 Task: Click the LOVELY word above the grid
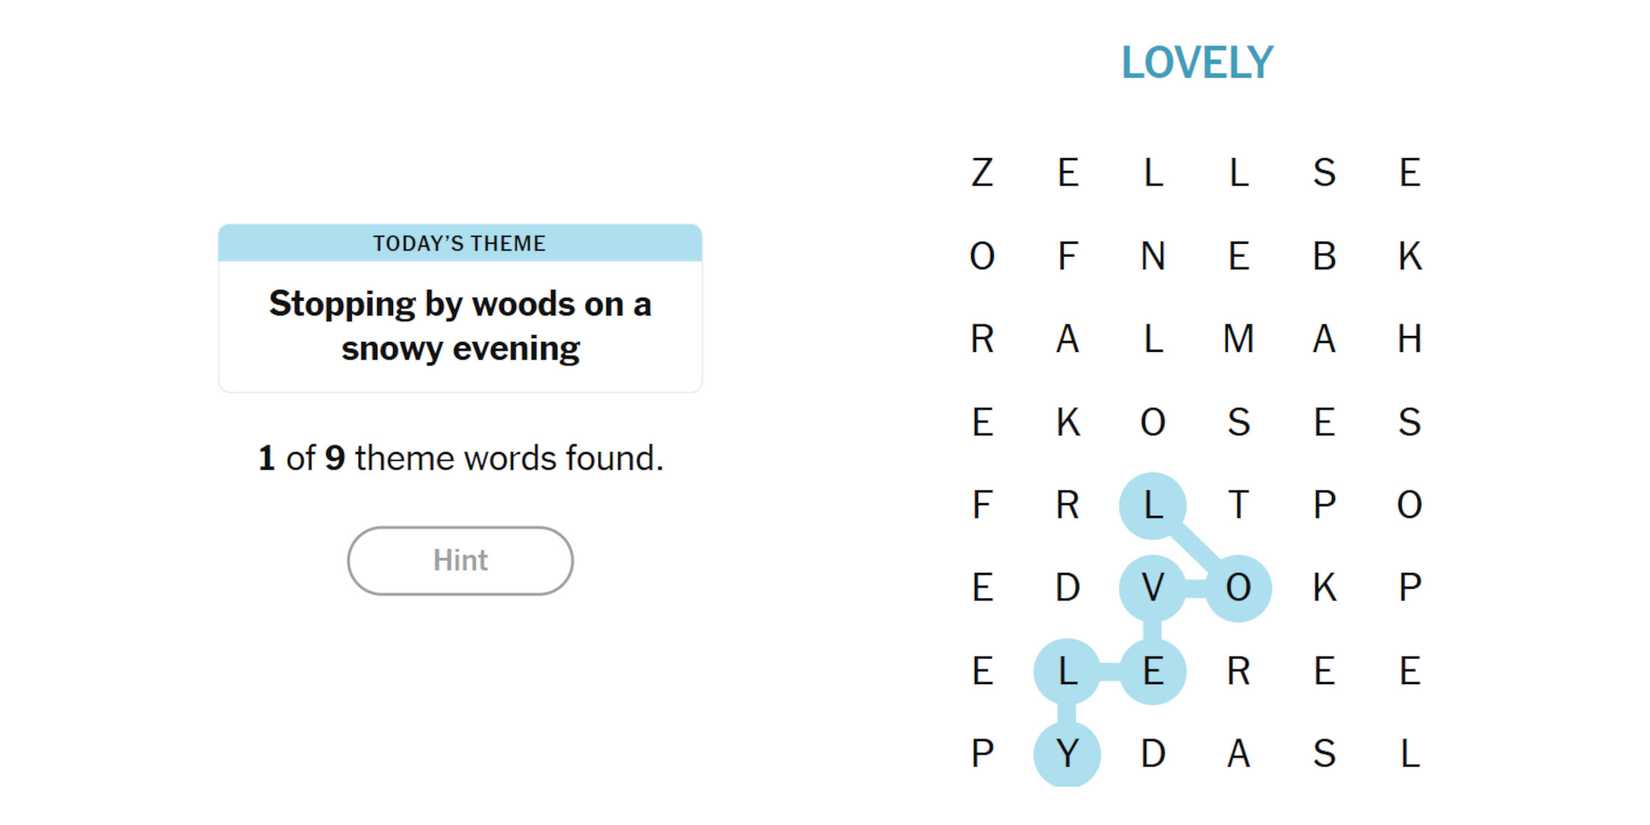click(1196, 63)
